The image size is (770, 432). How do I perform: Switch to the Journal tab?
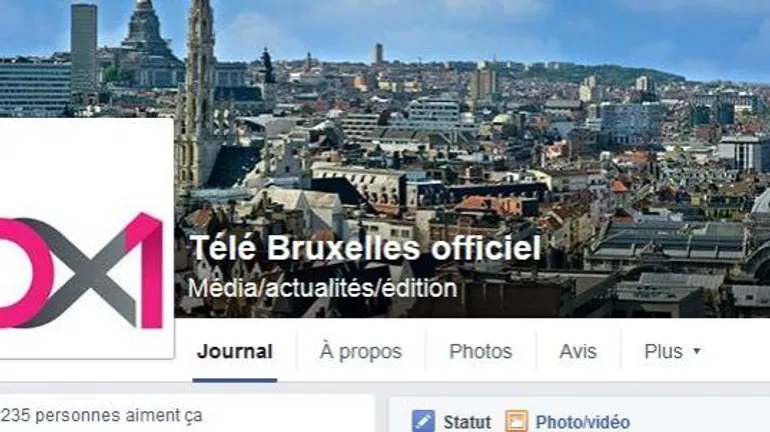[x=235, y=351]
